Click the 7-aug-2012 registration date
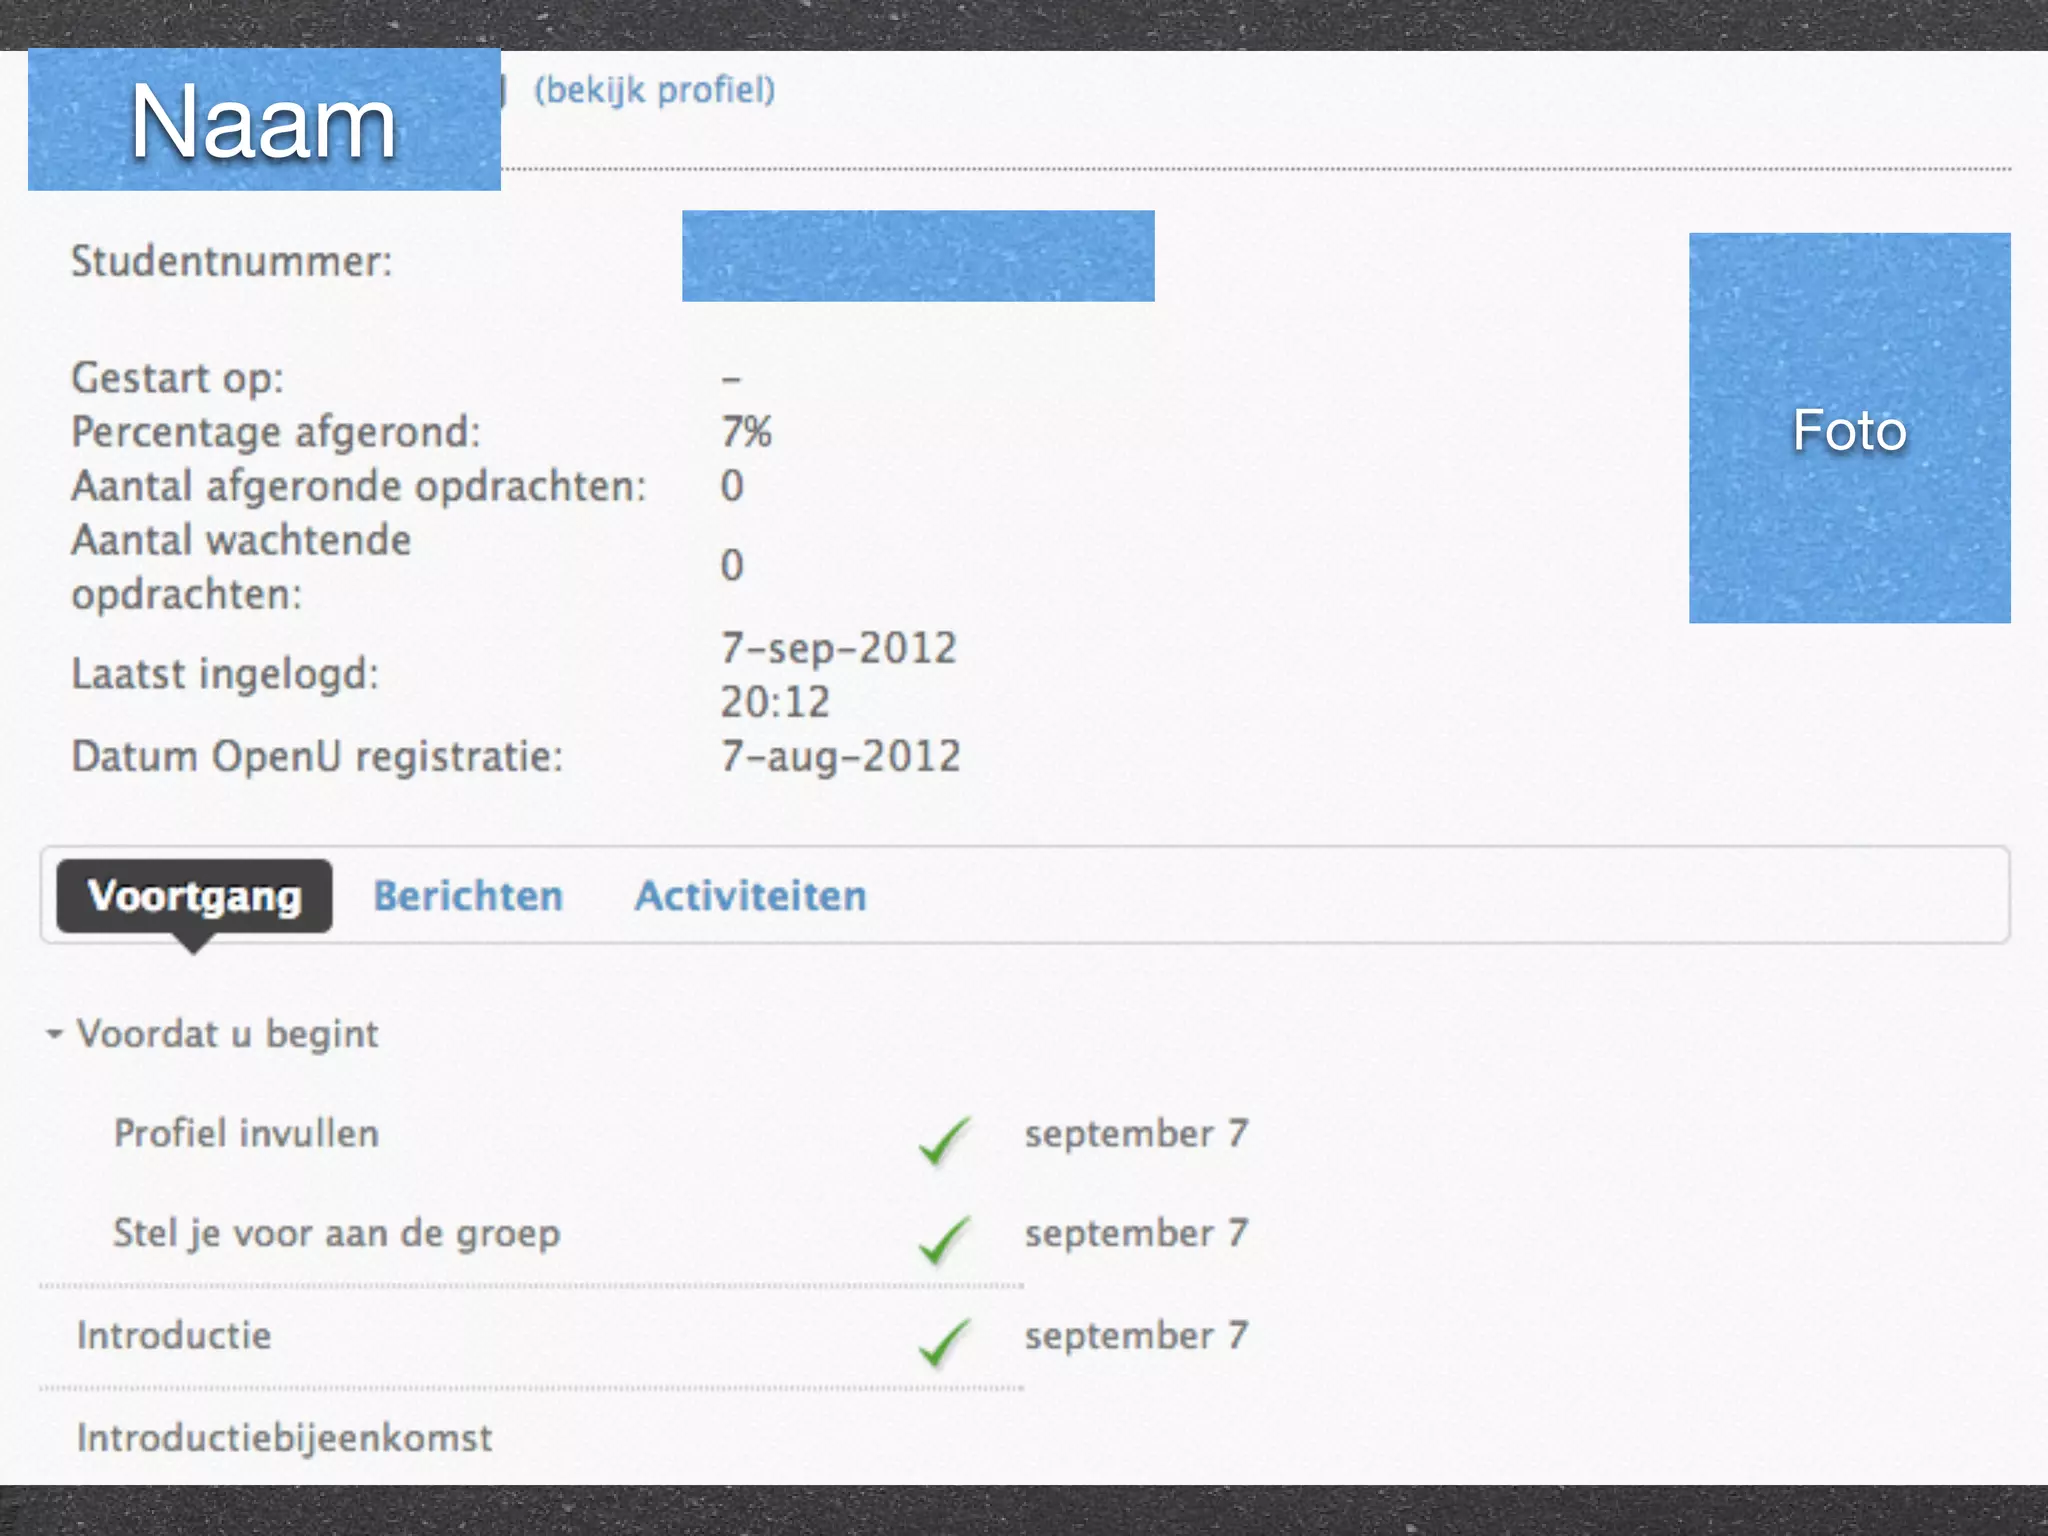Screen dimensions: 2048x1536 (x=840, y=756)
